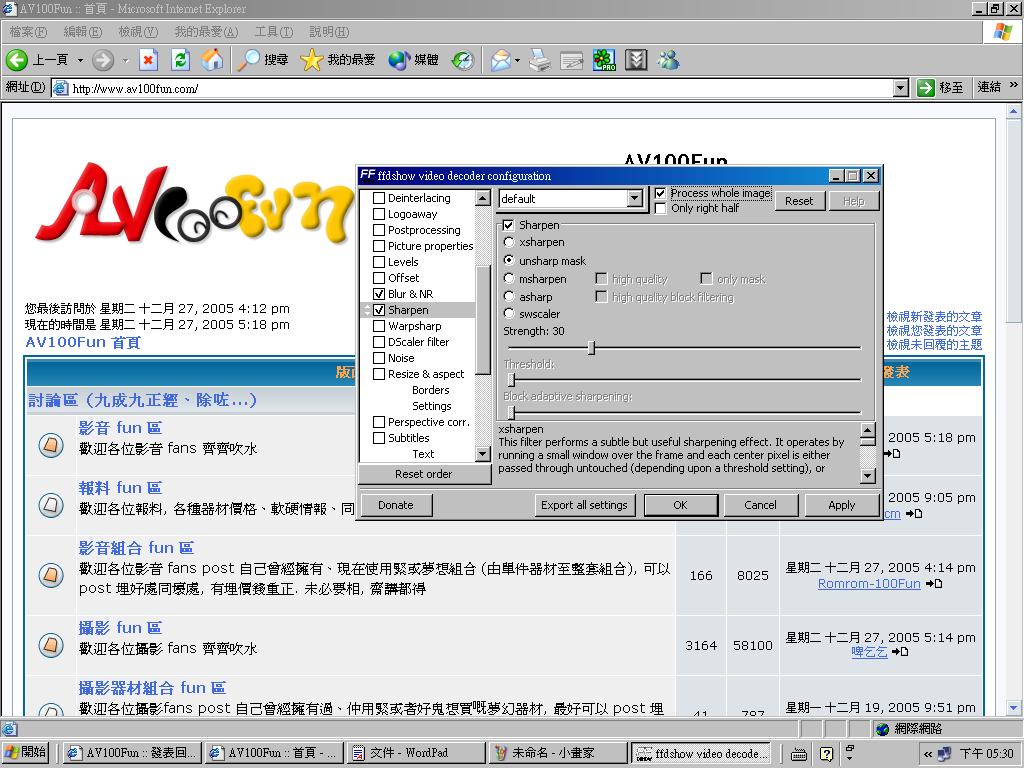Click the Export all settings button
1024x768 pixels.
(584, 505)
